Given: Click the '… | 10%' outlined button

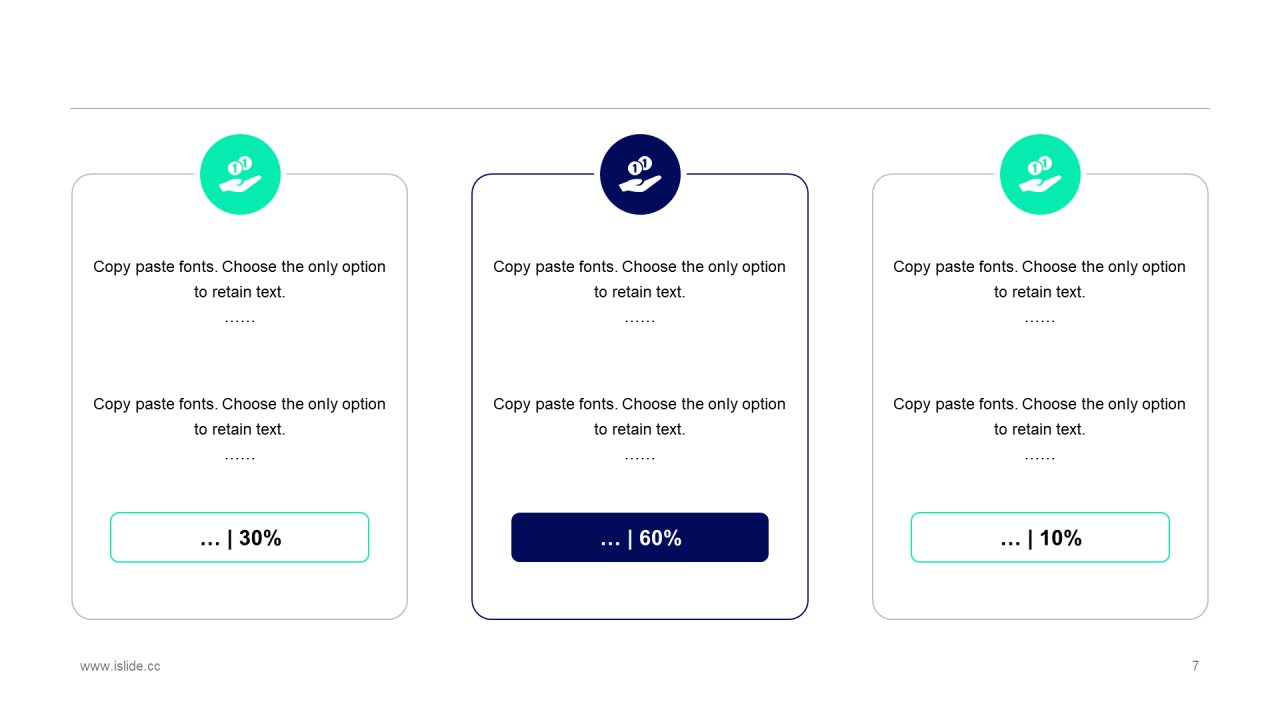Looking at the screenshot, I should (1040, 537).
